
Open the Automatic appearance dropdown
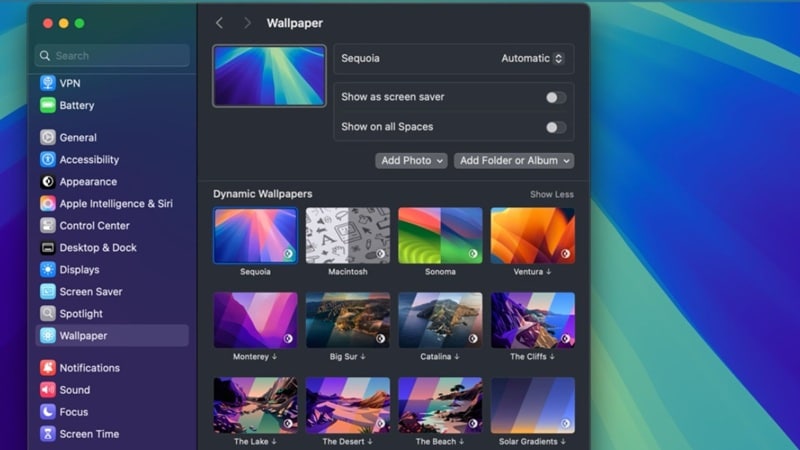(532, 58)
